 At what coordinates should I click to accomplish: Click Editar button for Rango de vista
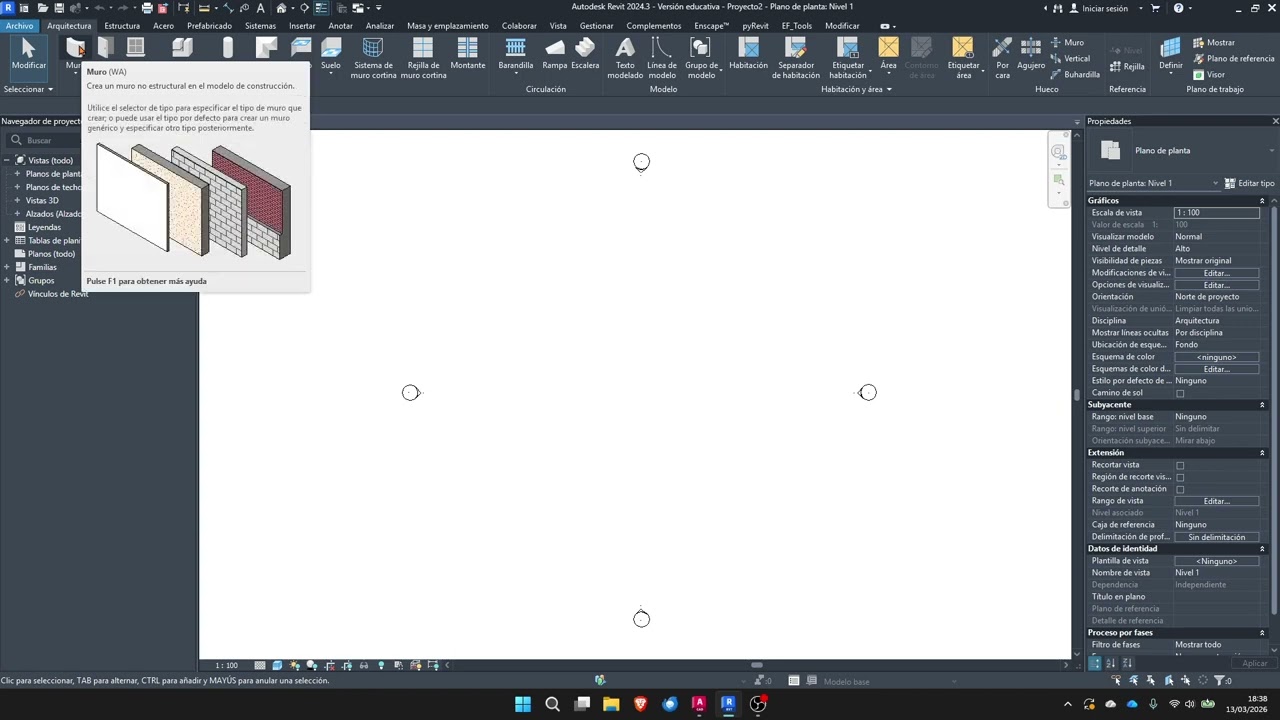tap(1216, 501)
